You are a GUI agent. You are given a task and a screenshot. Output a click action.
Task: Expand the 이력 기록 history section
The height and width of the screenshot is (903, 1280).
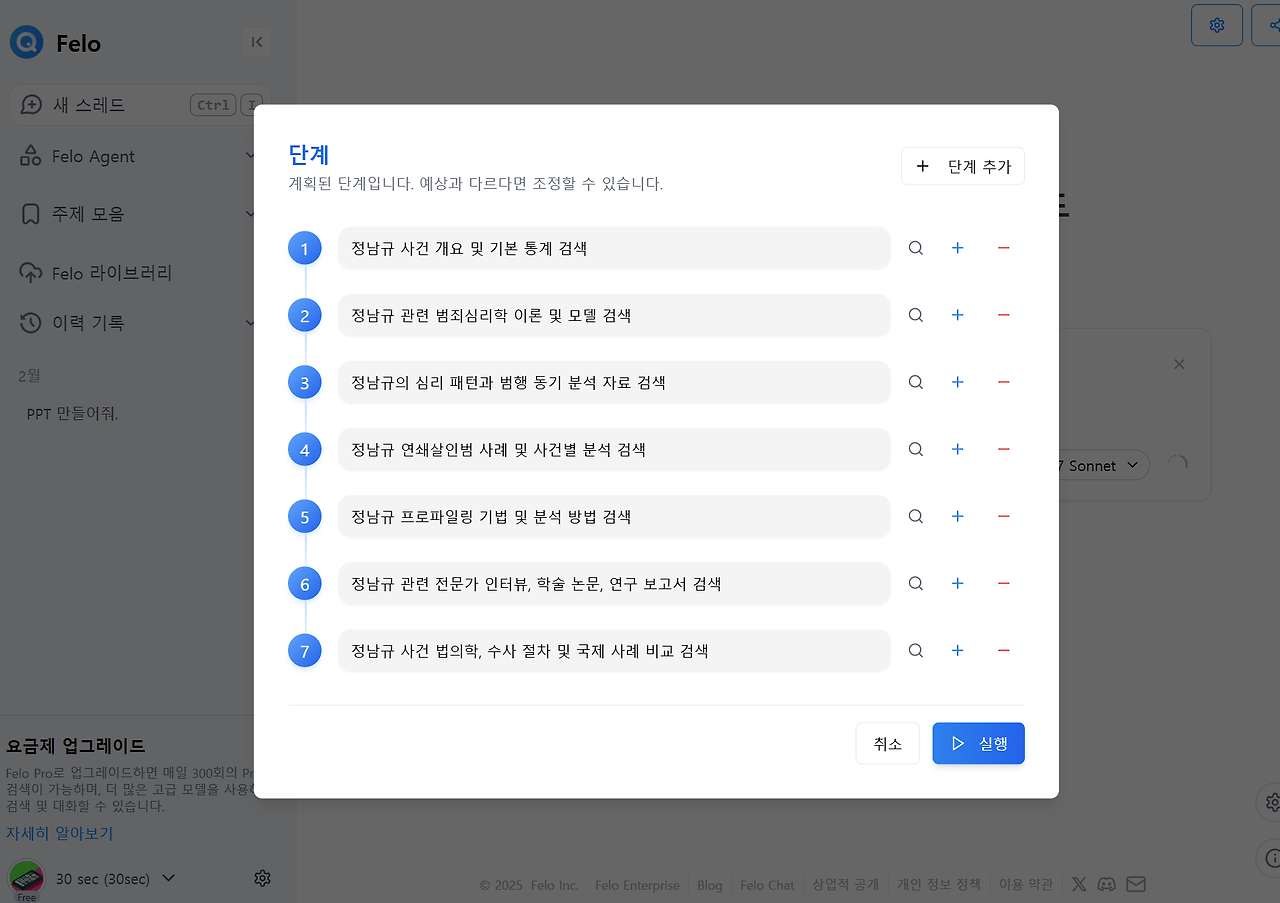click(249, 322)
